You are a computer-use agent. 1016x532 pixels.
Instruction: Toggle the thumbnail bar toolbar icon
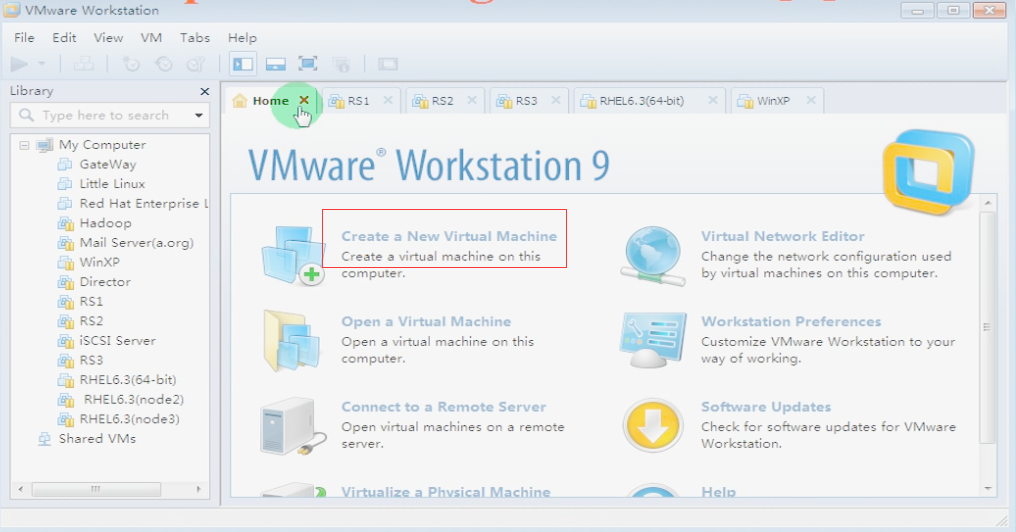[x=275, y=64]
